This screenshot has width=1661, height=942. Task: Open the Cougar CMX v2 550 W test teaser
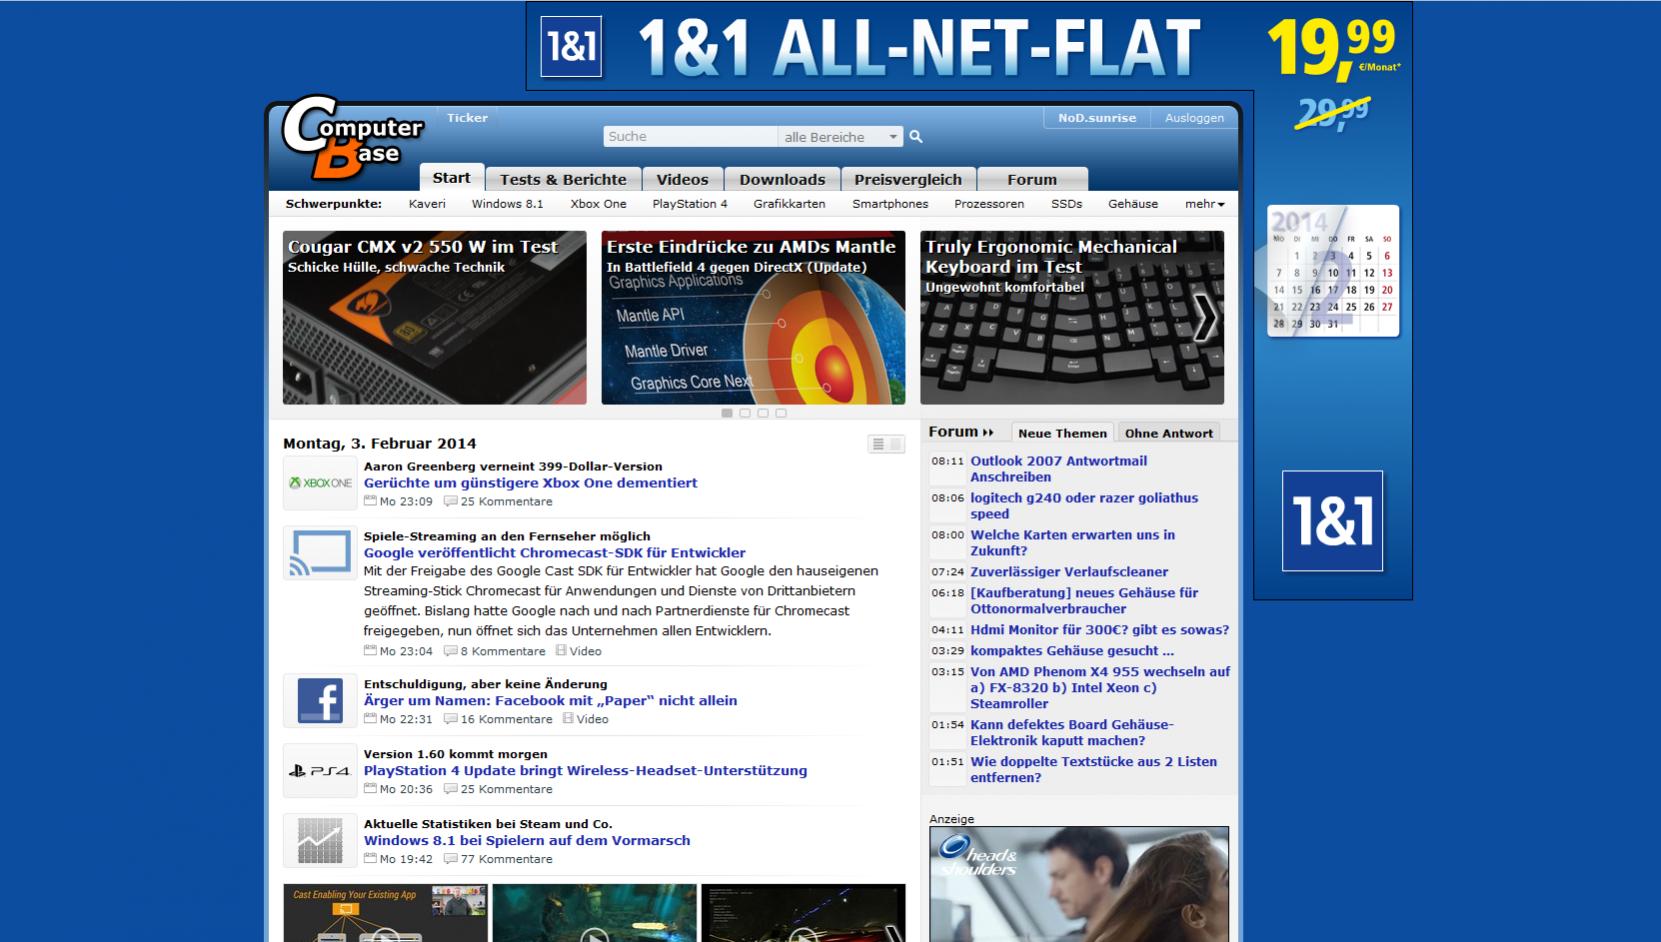[434, 318]
